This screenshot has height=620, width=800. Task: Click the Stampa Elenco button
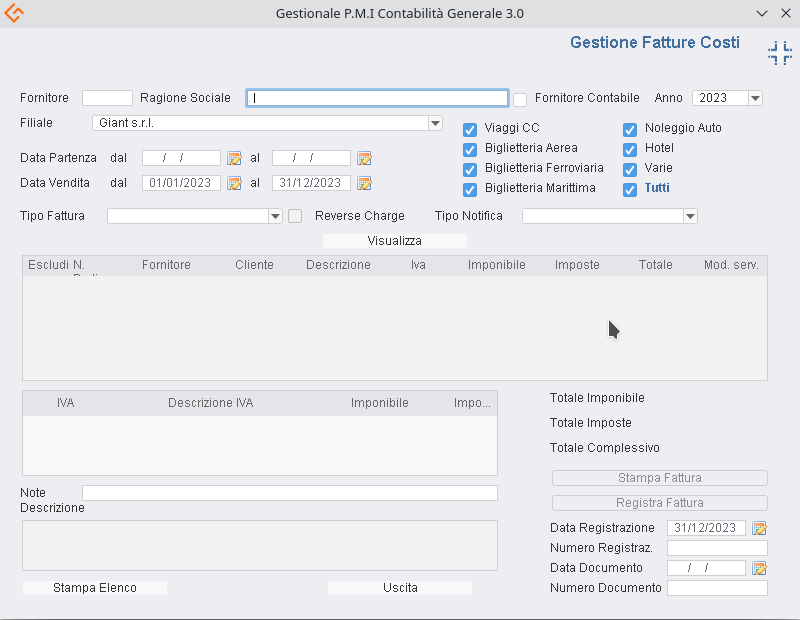coord(95,588)
